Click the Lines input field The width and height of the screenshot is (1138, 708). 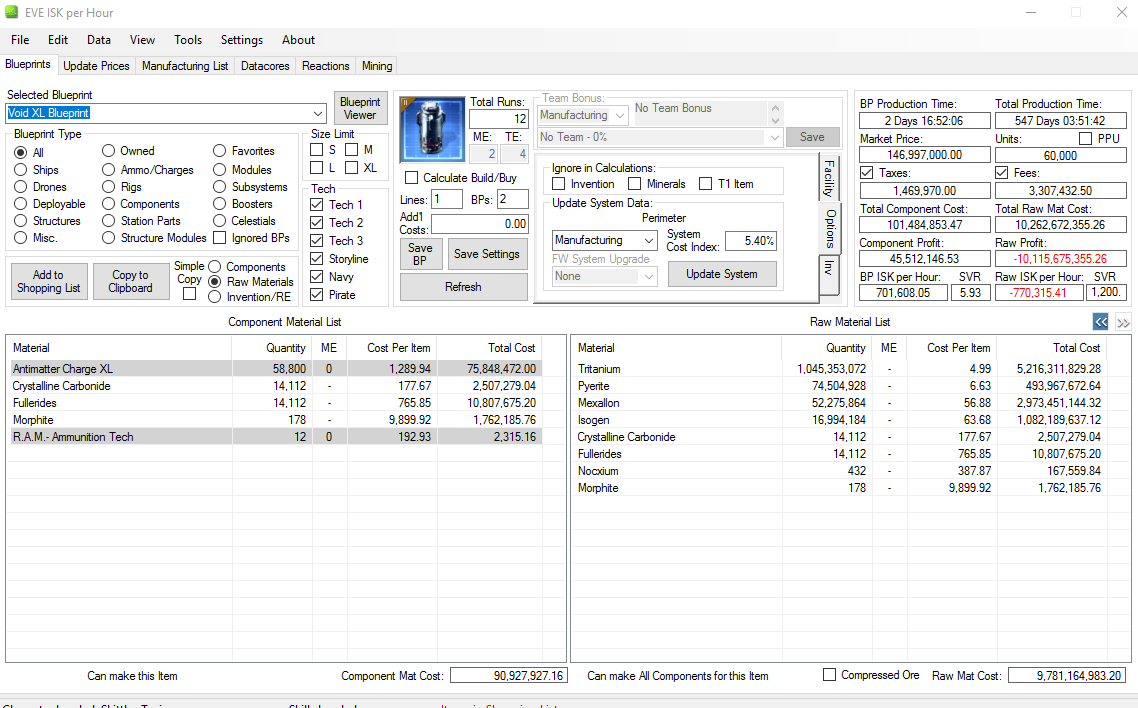(x=447, y=199)
